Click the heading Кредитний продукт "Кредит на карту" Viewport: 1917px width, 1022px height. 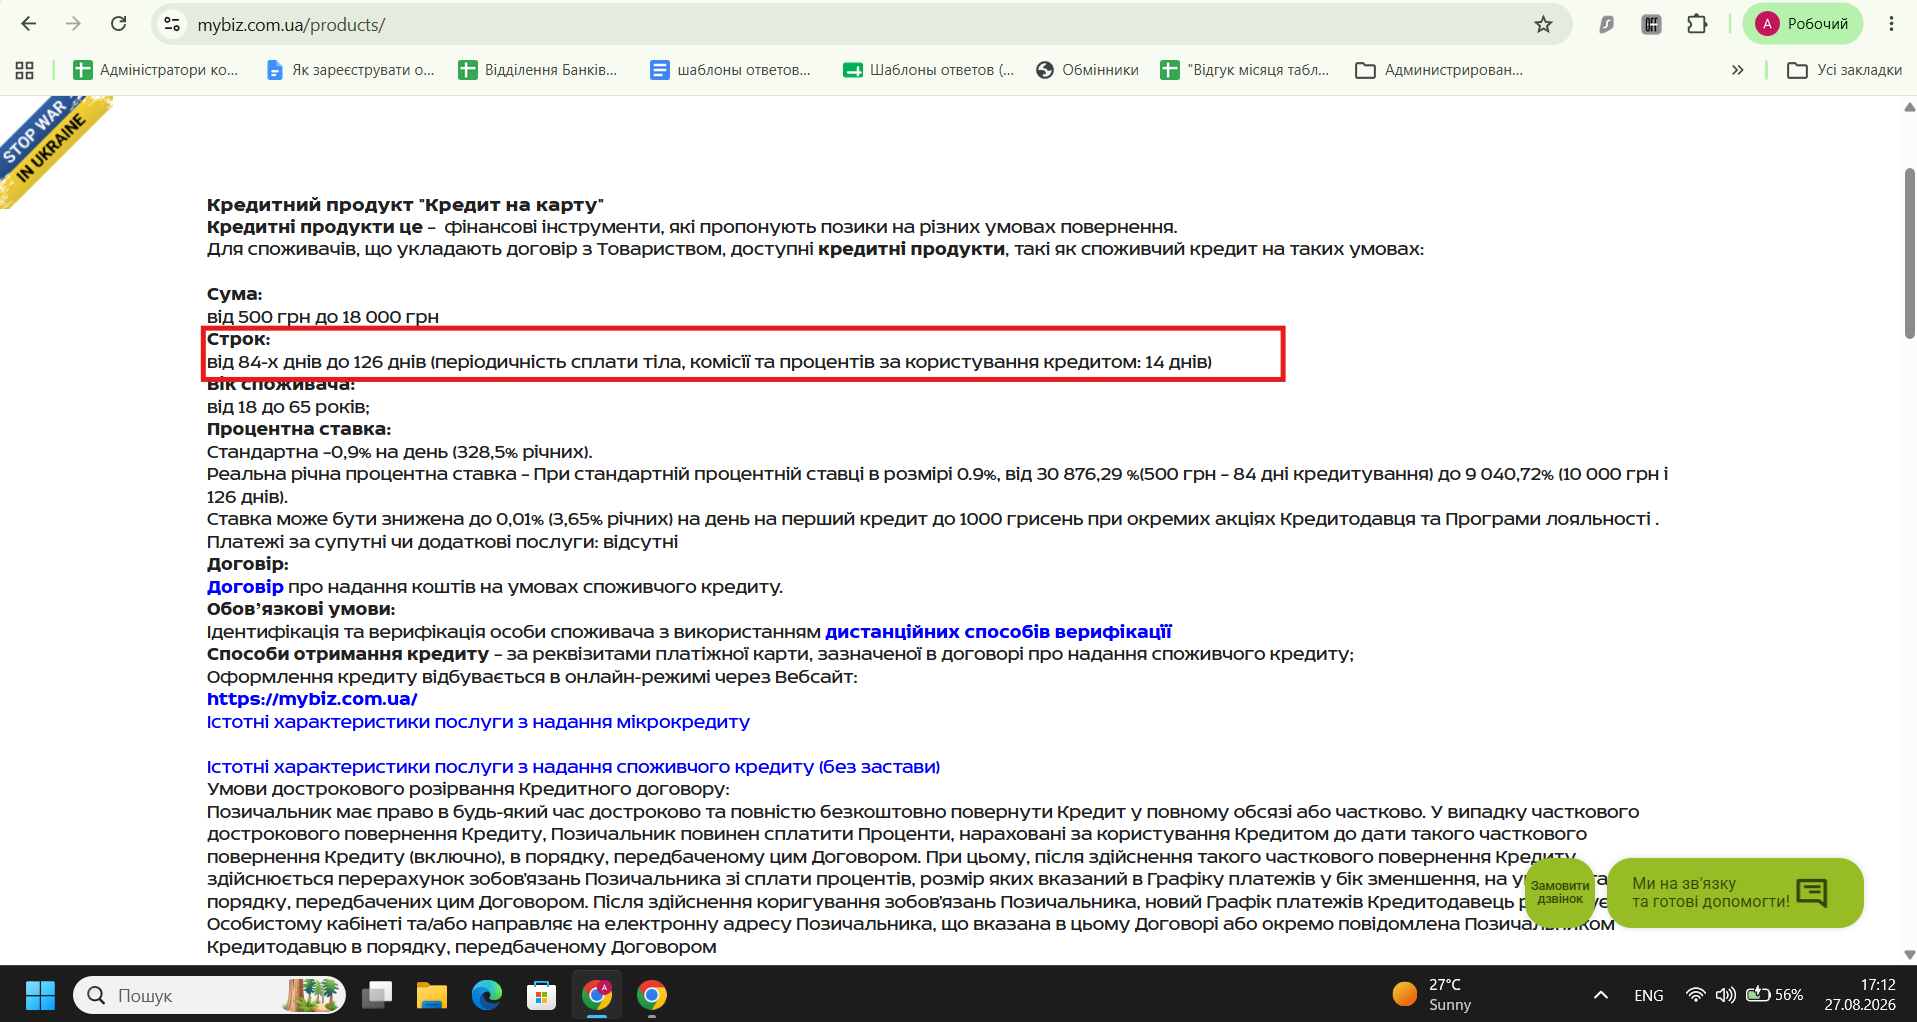tap(405, 205)
